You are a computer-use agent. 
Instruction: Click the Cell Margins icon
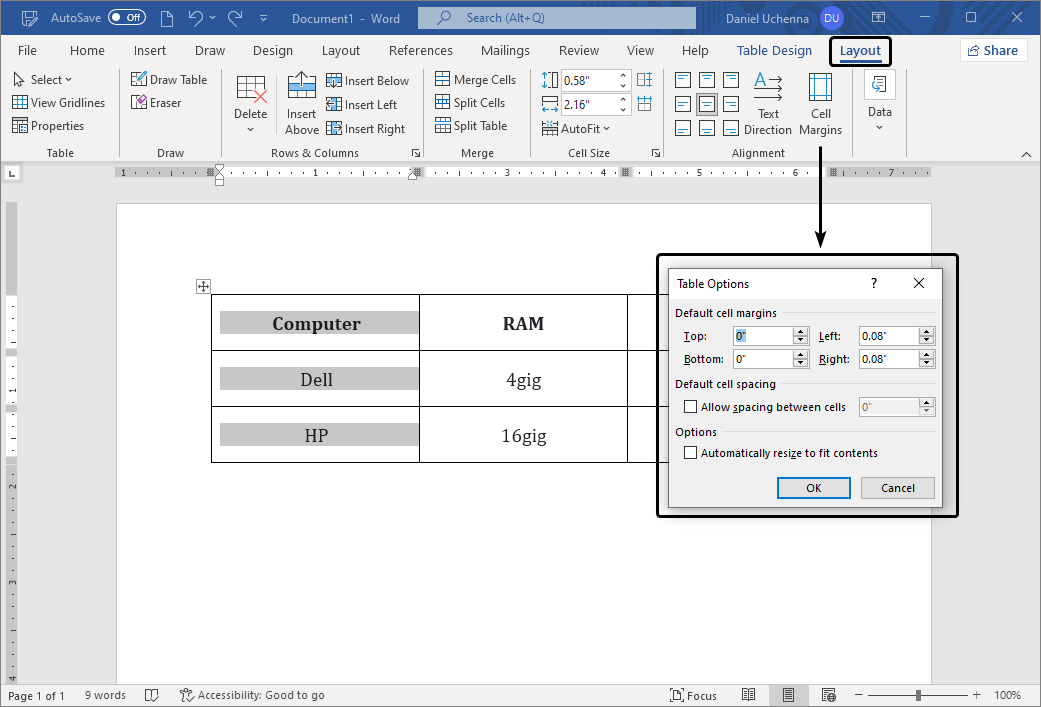[820, 104]
